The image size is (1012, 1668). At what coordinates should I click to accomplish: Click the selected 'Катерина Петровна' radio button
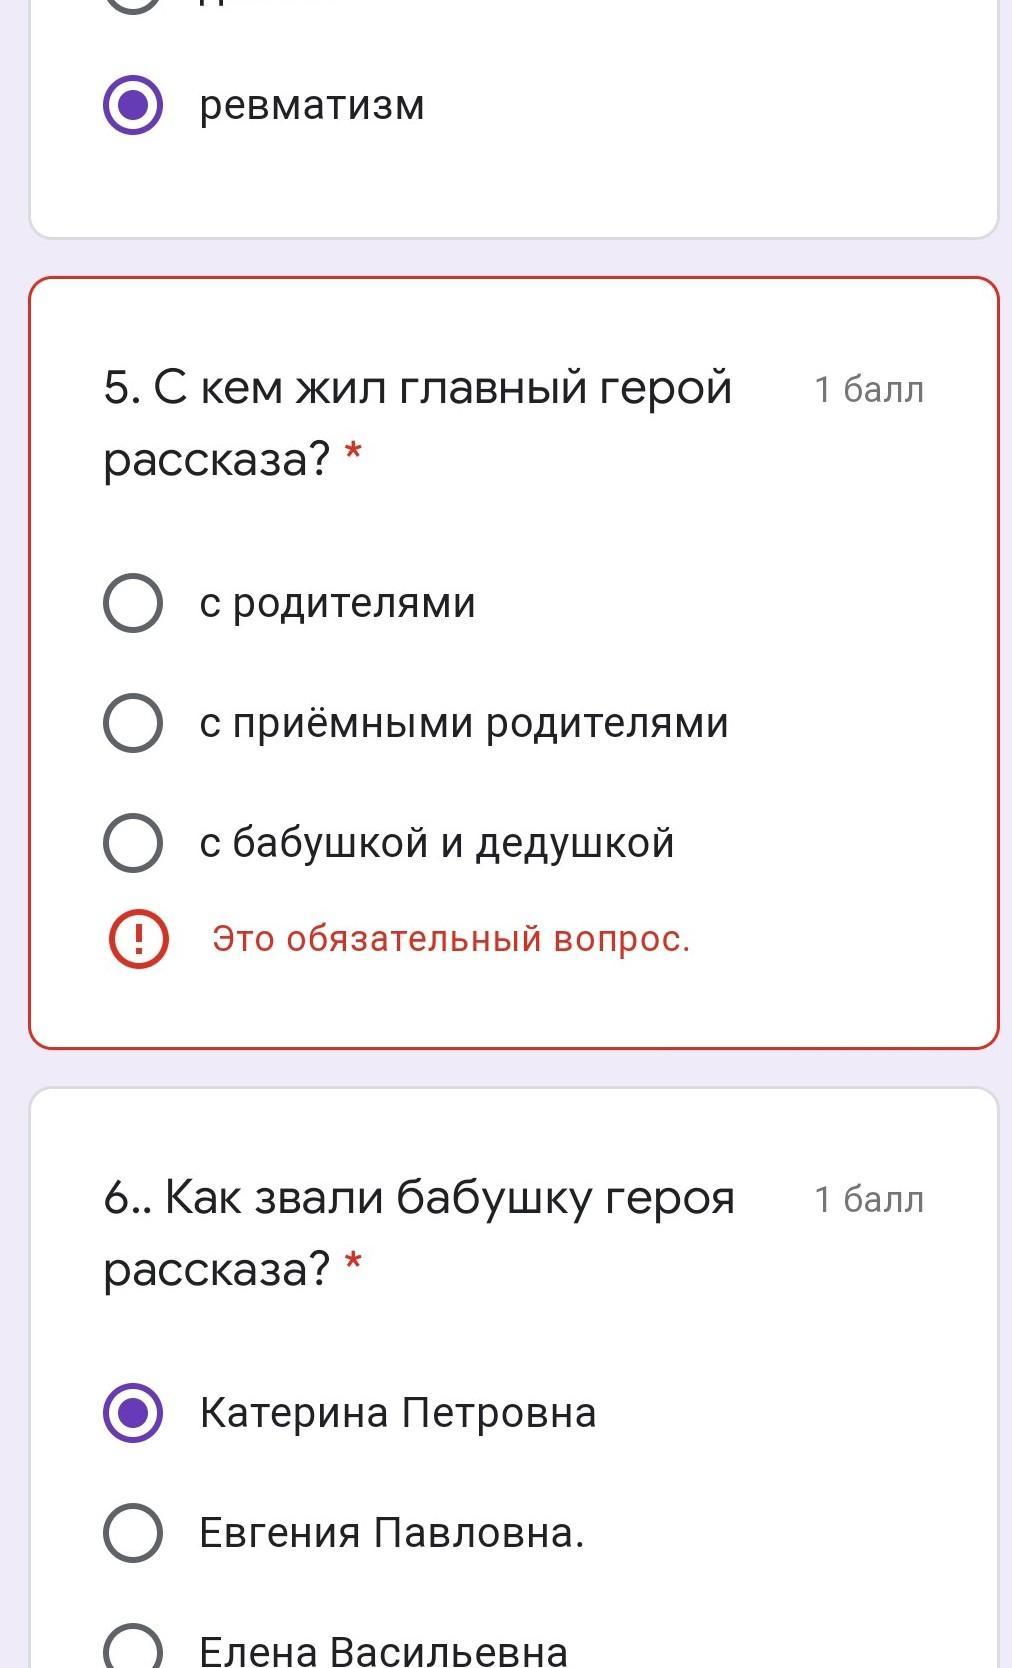tap(133, 1413)
